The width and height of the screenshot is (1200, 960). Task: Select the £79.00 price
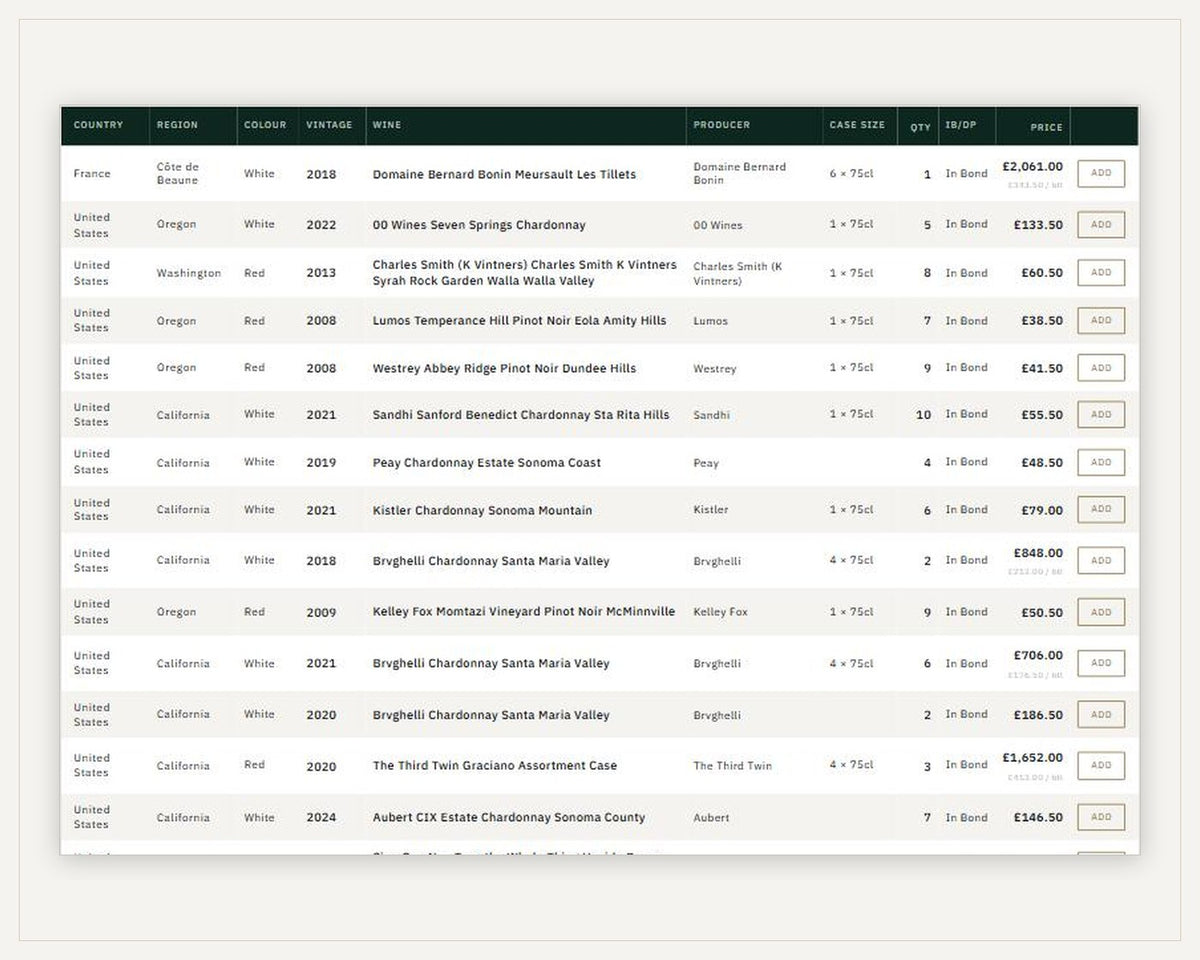pyautogui.click(x=1042, y=510)
